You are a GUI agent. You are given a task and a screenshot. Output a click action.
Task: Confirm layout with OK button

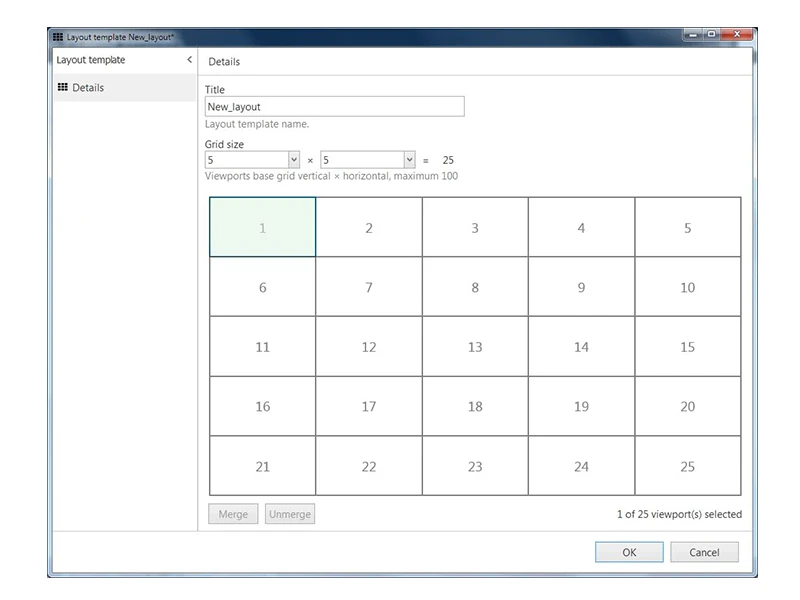point(629,552)
